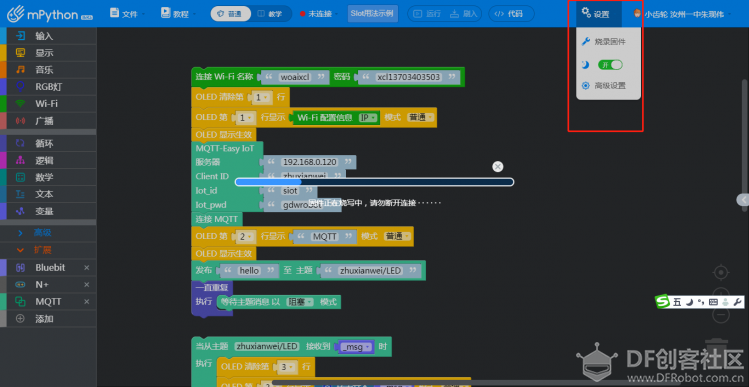Open the MQTT extension category
Screen dimensions: 749x387
pyautogui.click(x=48, y=301)
